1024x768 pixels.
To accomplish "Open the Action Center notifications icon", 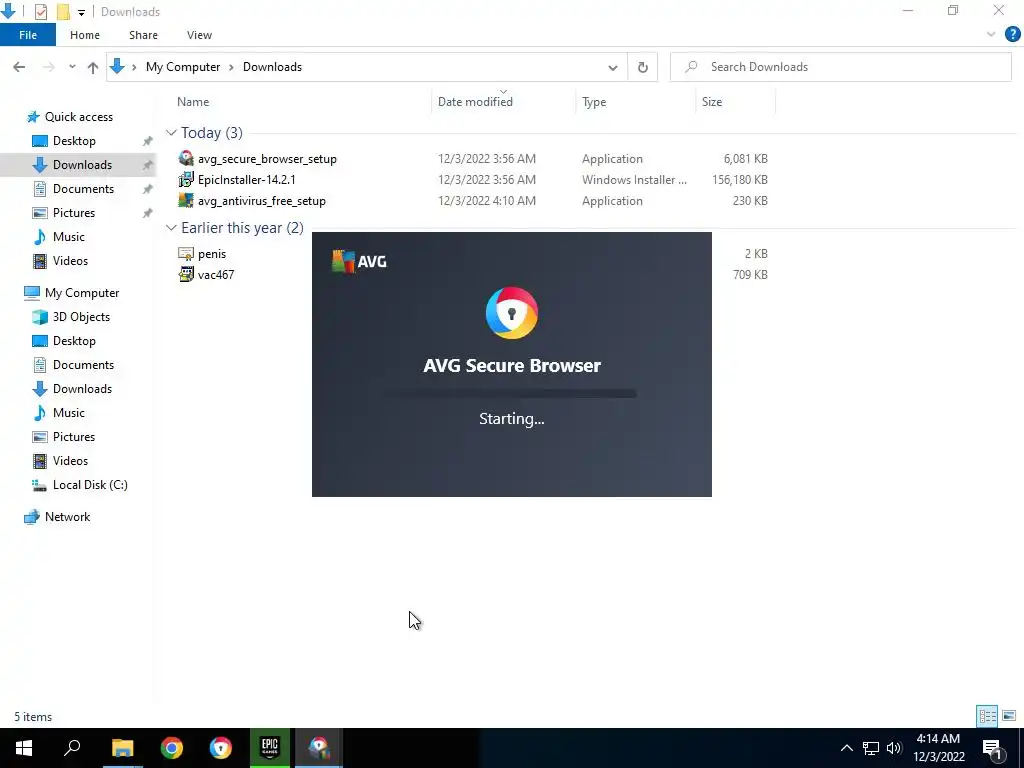I will [992, 748].
